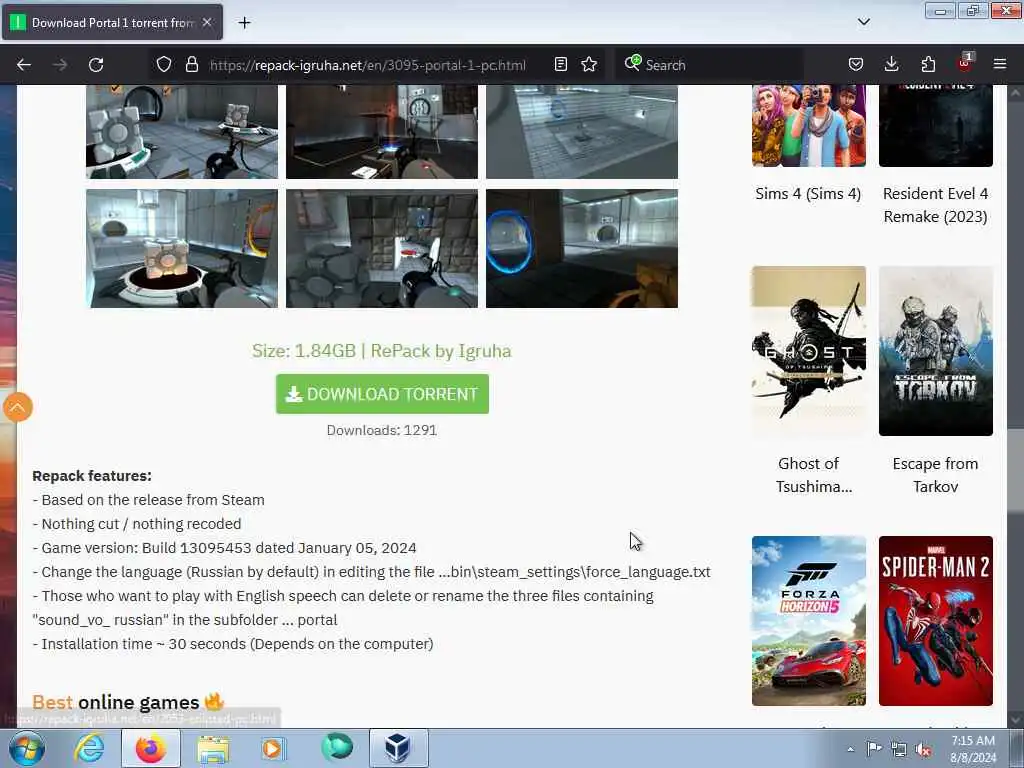
Task: Open Ghost of Tsushima title link
Action: click(808, 475)
